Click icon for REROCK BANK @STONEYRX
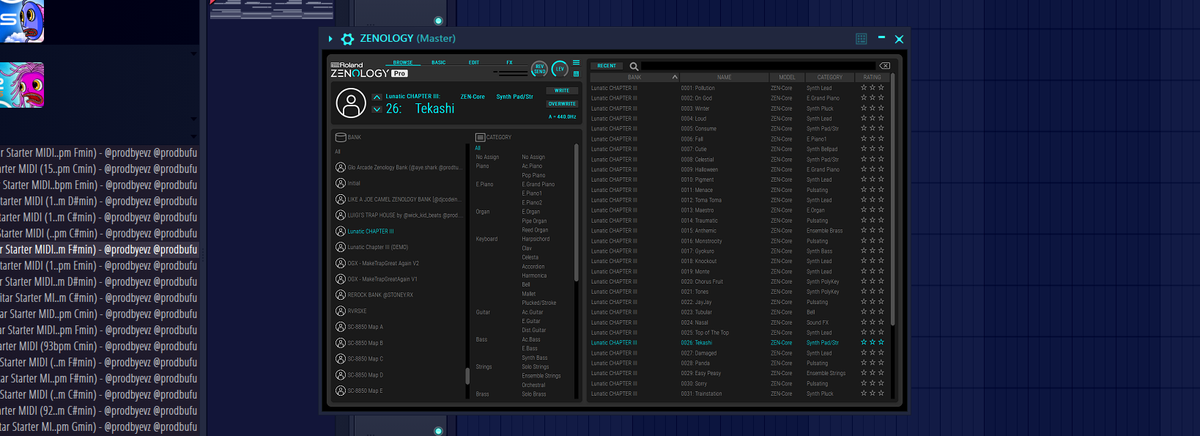This screenshot has width=1200, height=436. pos(340,295)
